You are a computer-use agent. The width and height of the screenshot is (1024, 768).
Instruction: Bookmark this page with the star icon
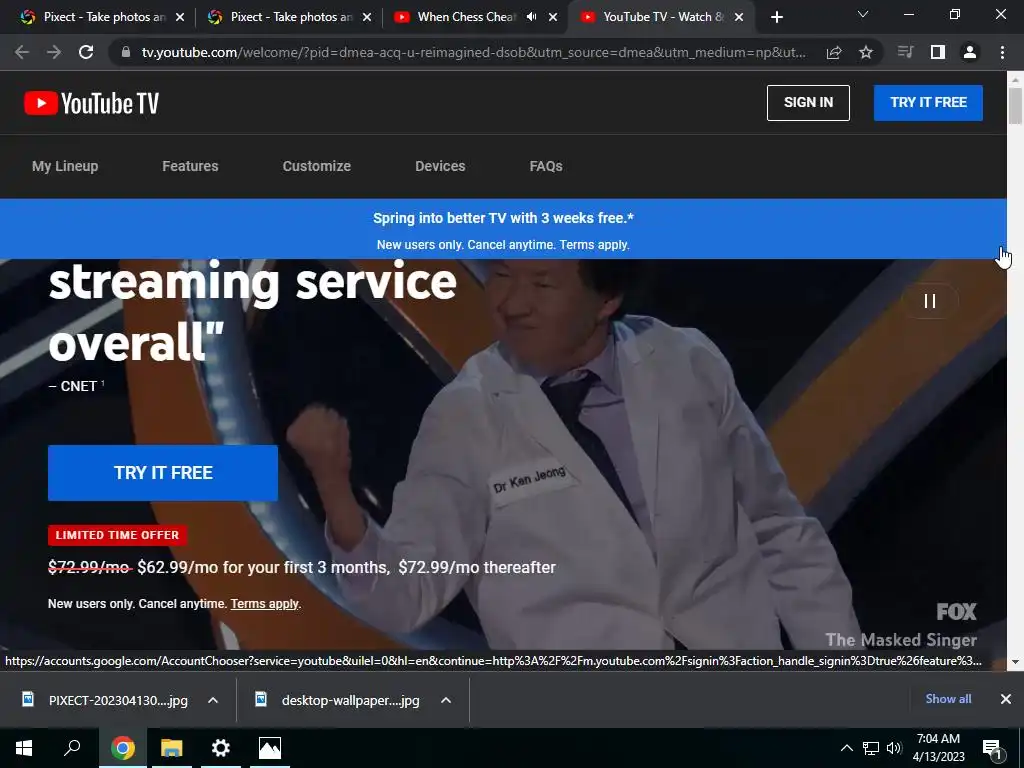866,52
